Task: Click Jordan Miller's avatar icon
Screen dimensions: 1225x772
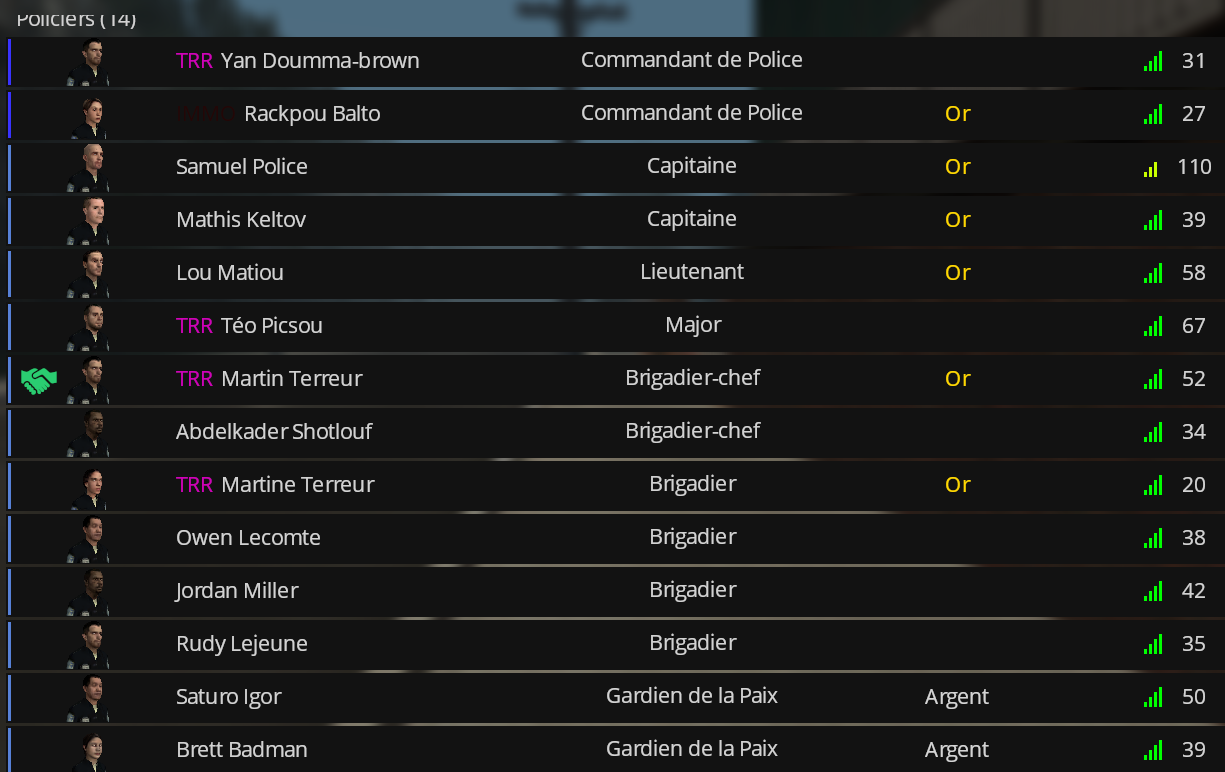Action: point(91,592)
